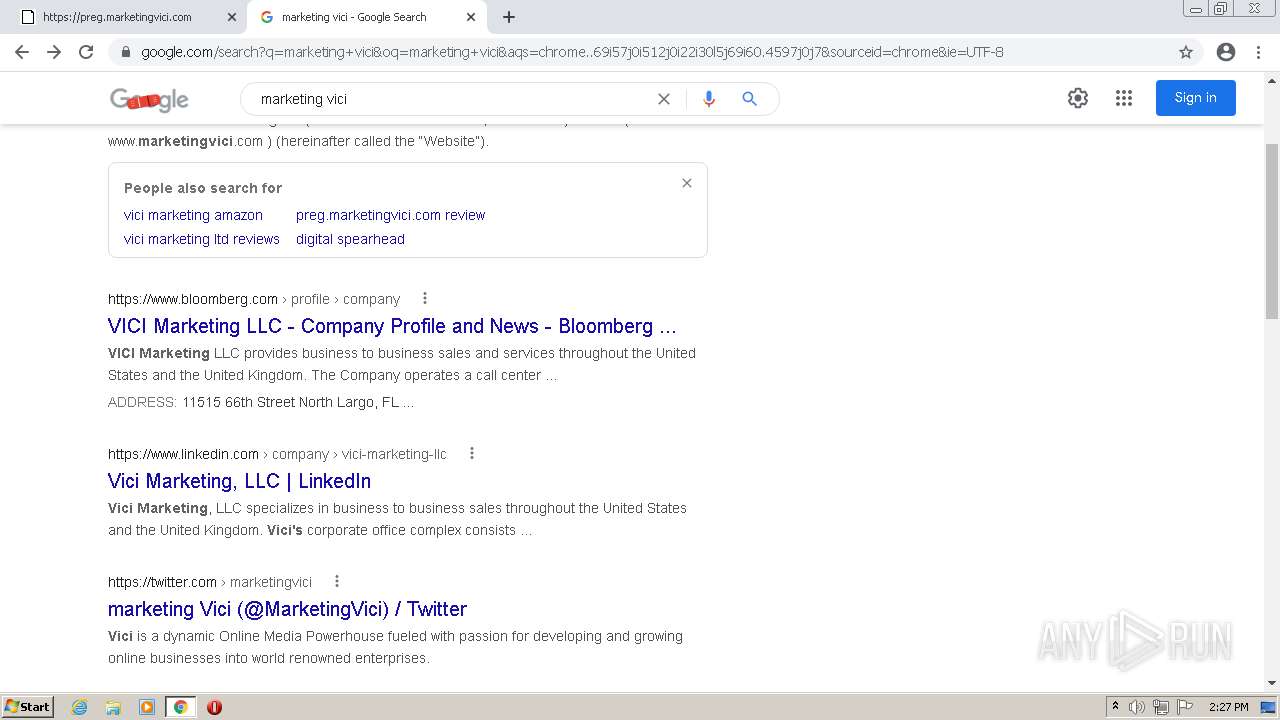Bookmark this page with the star icon
The image size is (1280, 720).
click(1186, 52)
